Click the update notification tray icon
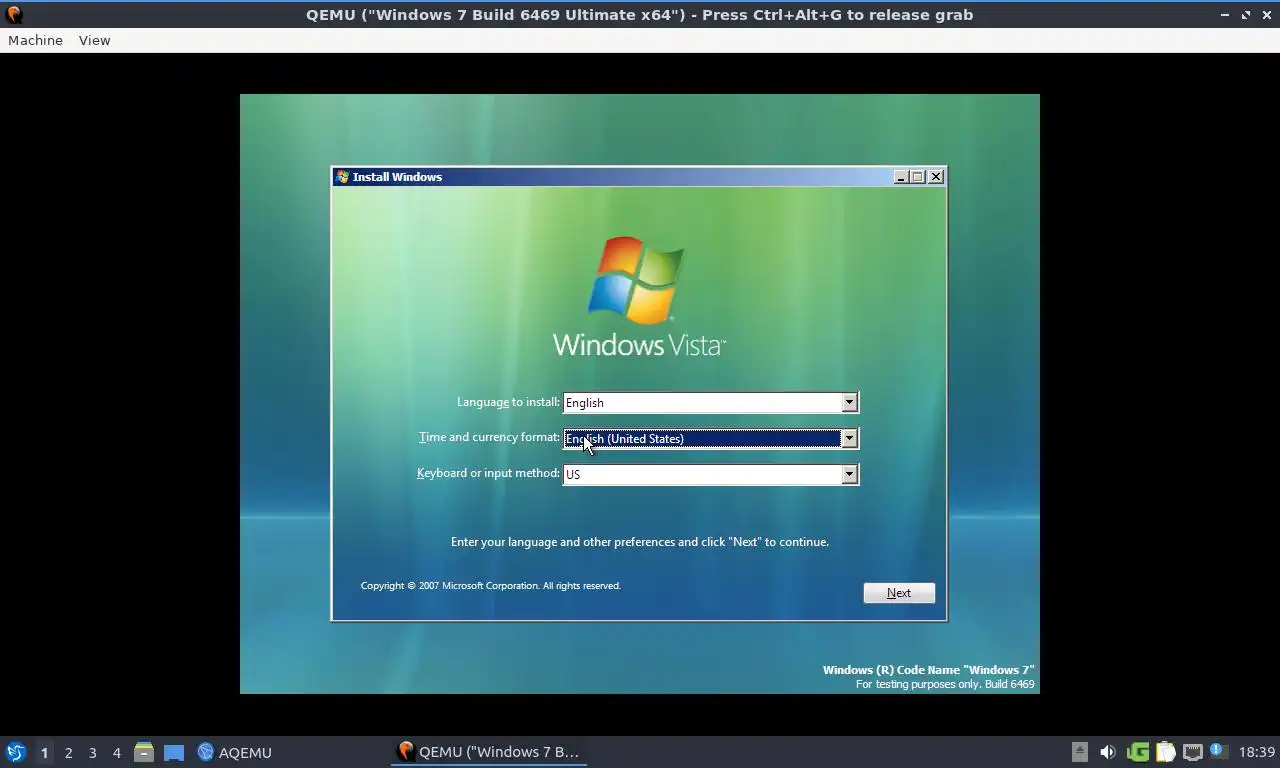This screenshot has width=1280, height=768. tap(1218, 751)
